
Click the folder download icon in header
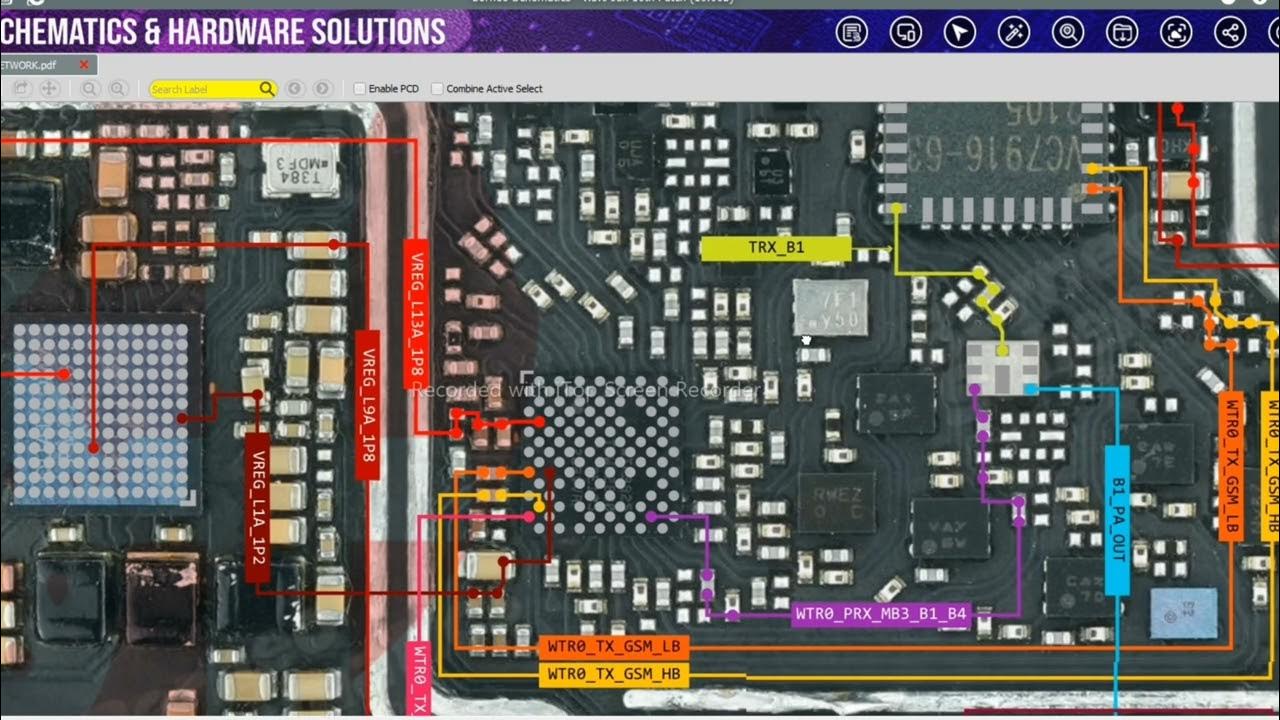click(x=1122, y=33)
